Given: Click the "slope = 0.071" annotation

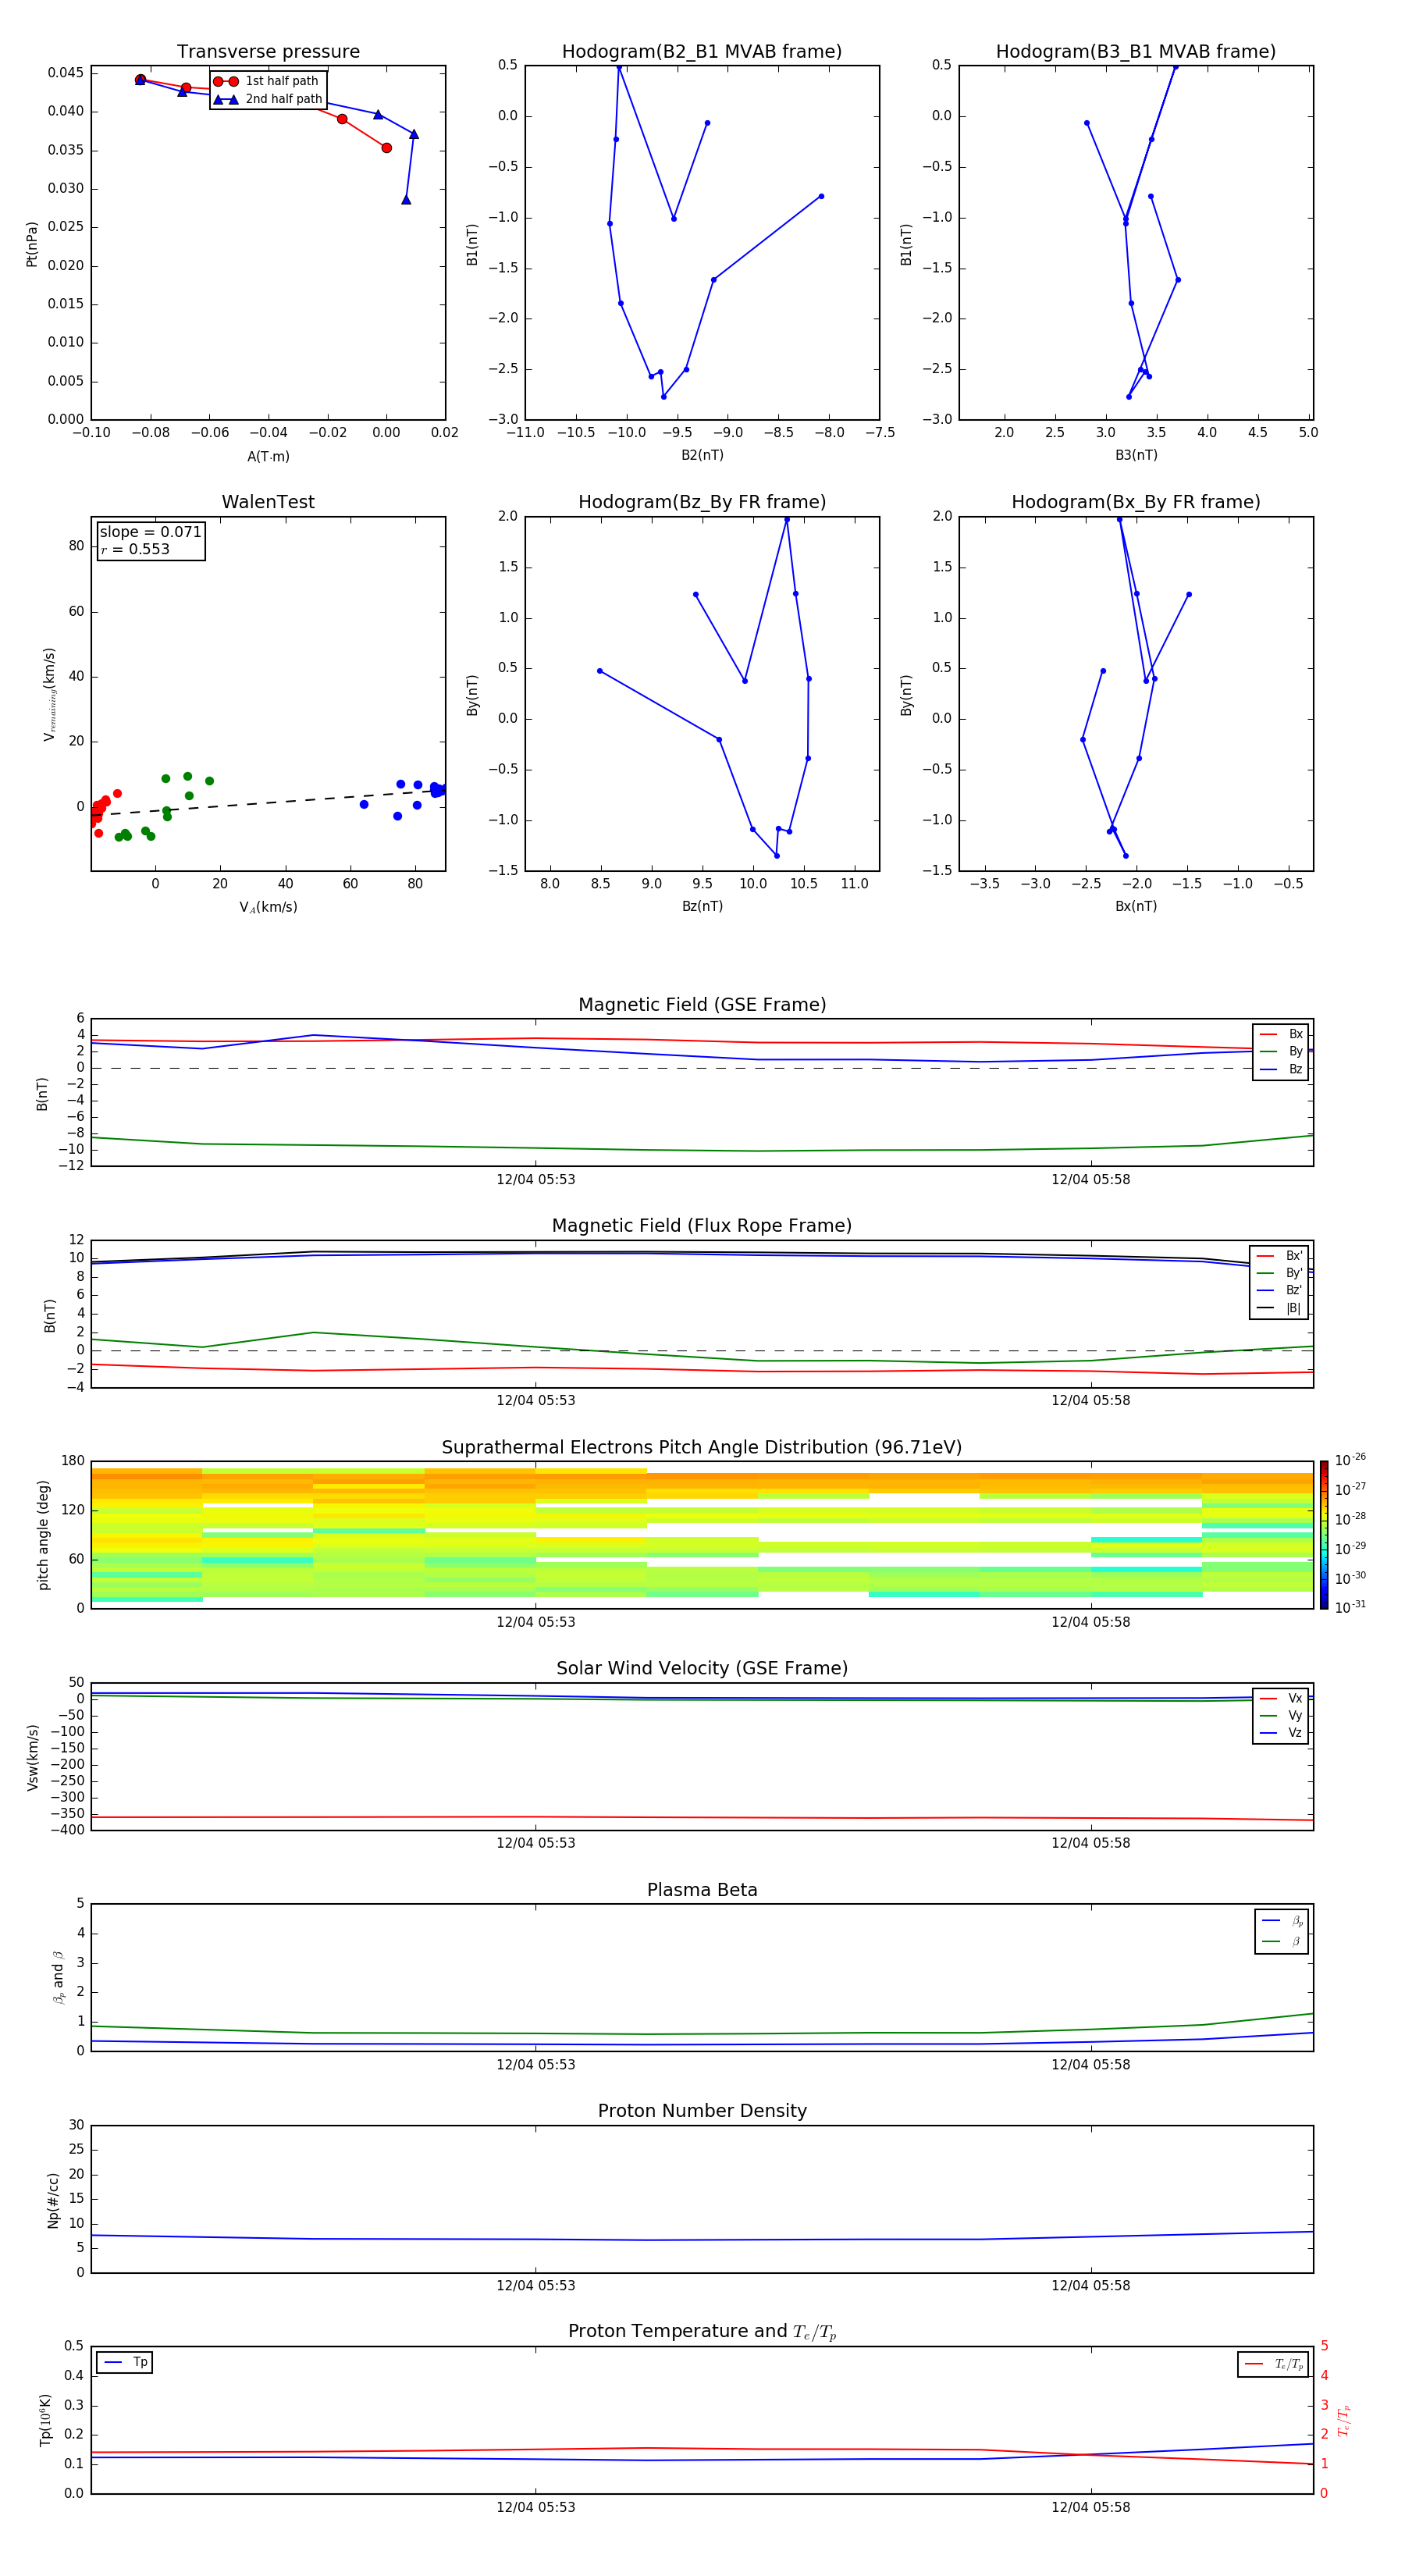Looking at the screenshot, I should [150, 532].
